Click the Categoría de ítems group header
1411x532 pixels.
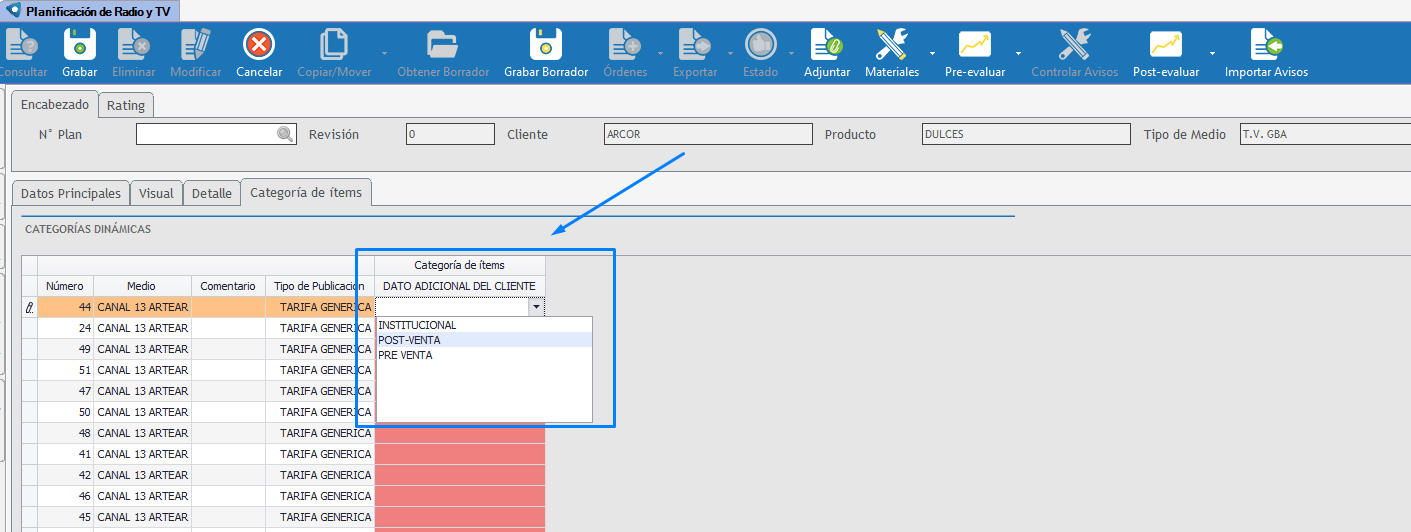pyautogui.click(x=460, y=265)
